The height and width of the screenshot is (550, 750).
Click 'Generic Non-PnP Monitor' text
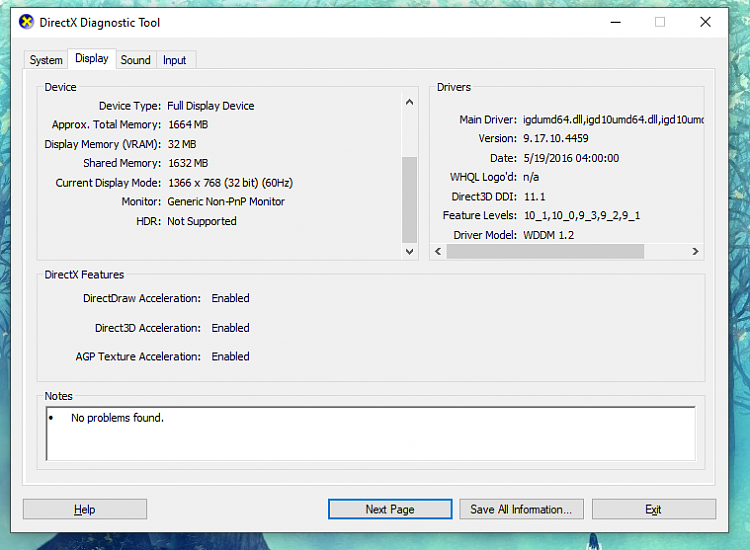226,201
